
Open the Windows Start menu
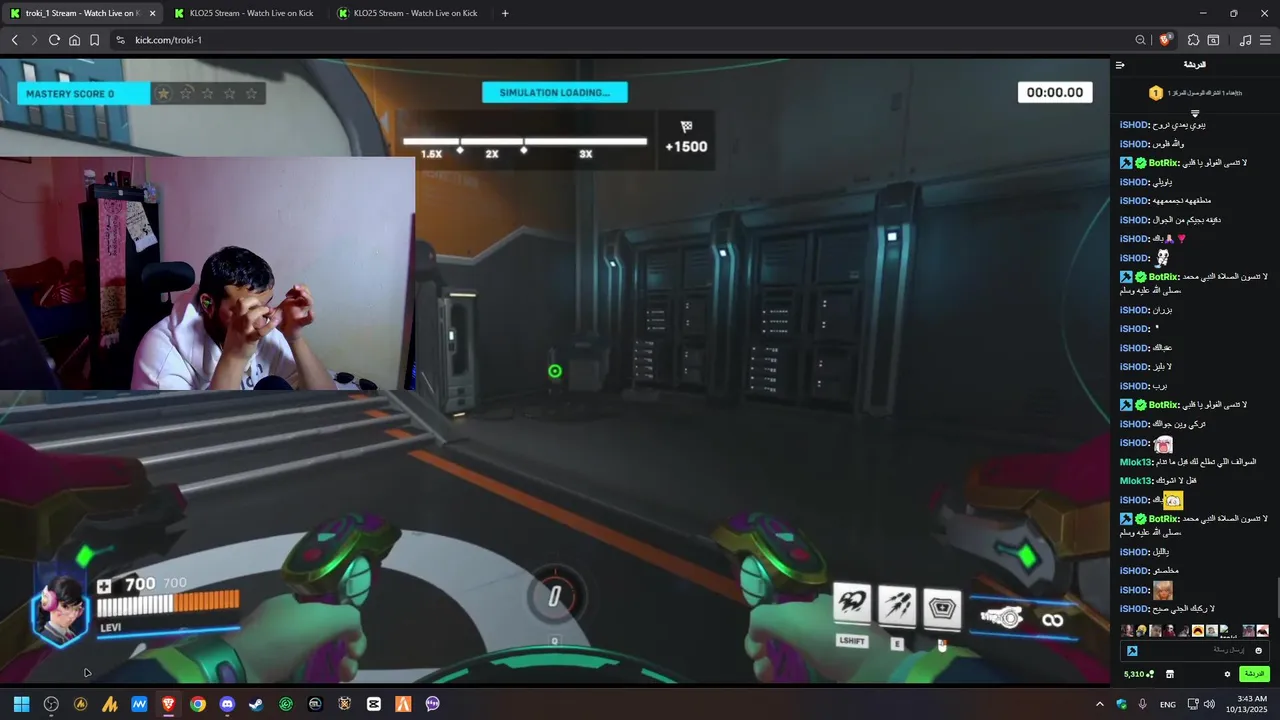(21, 704)
